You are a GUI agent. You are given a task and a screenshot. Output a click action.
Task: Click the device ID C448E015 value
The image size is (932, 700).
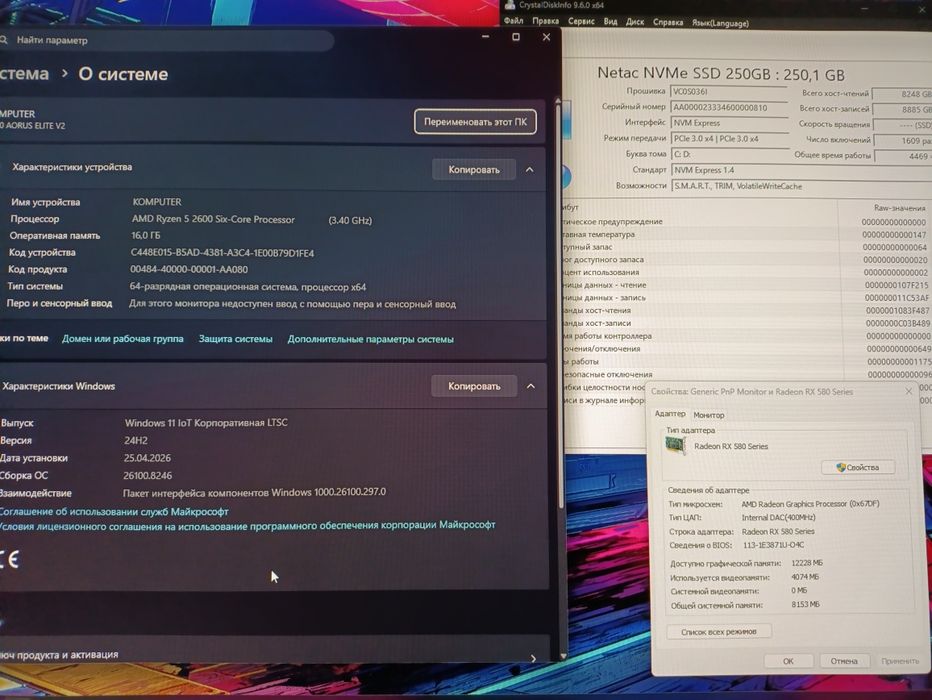(222, 253)
